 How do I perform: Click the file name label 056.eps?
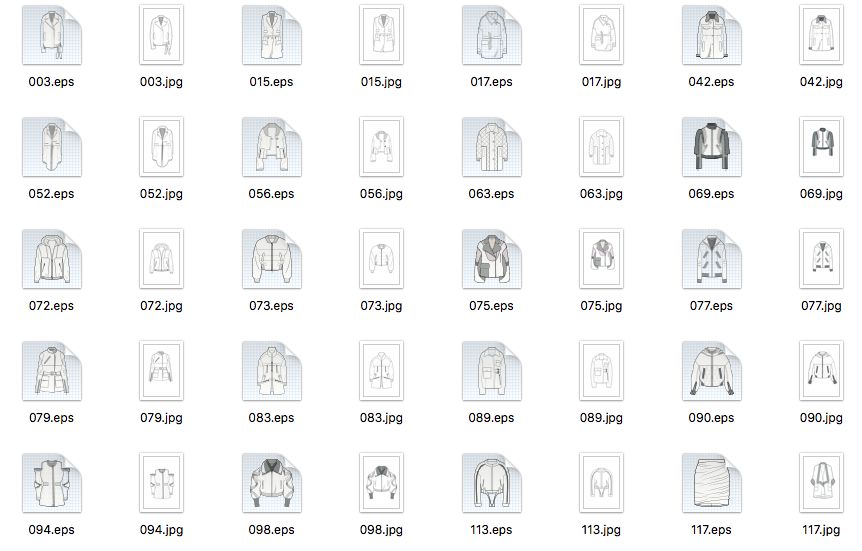point(271,194)
